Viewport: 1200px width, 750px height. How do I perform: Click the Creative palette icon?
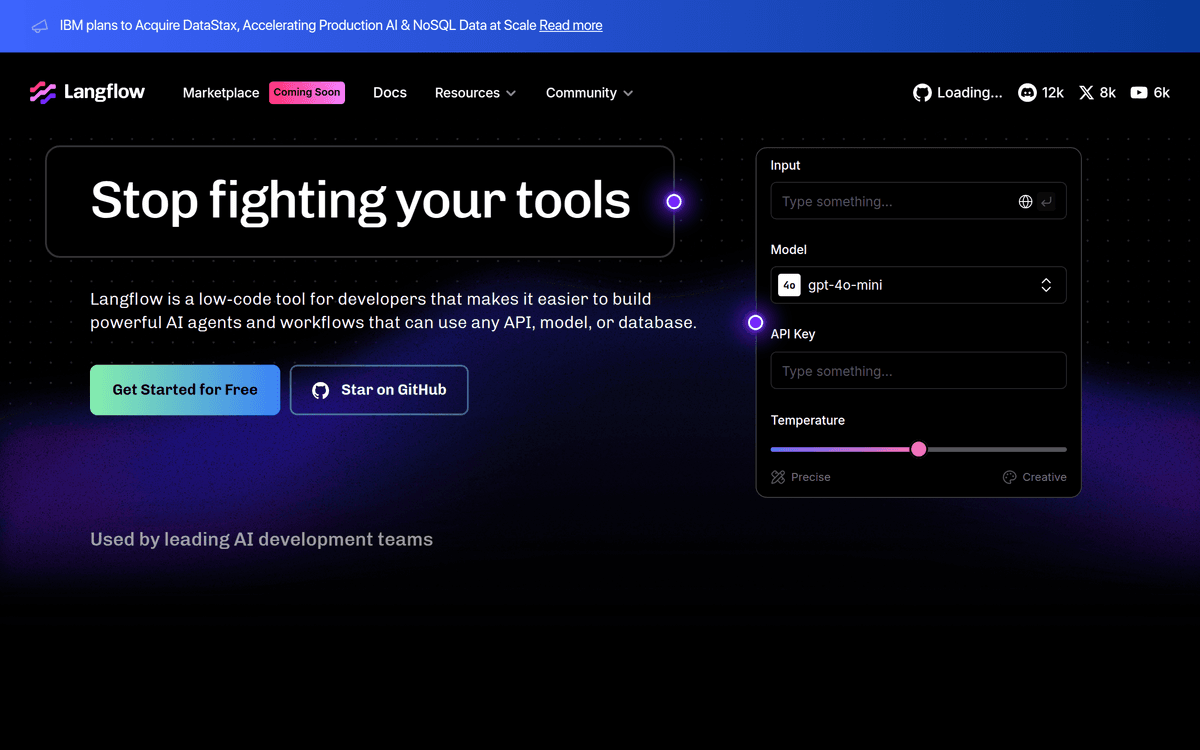tap(1009, 478)
